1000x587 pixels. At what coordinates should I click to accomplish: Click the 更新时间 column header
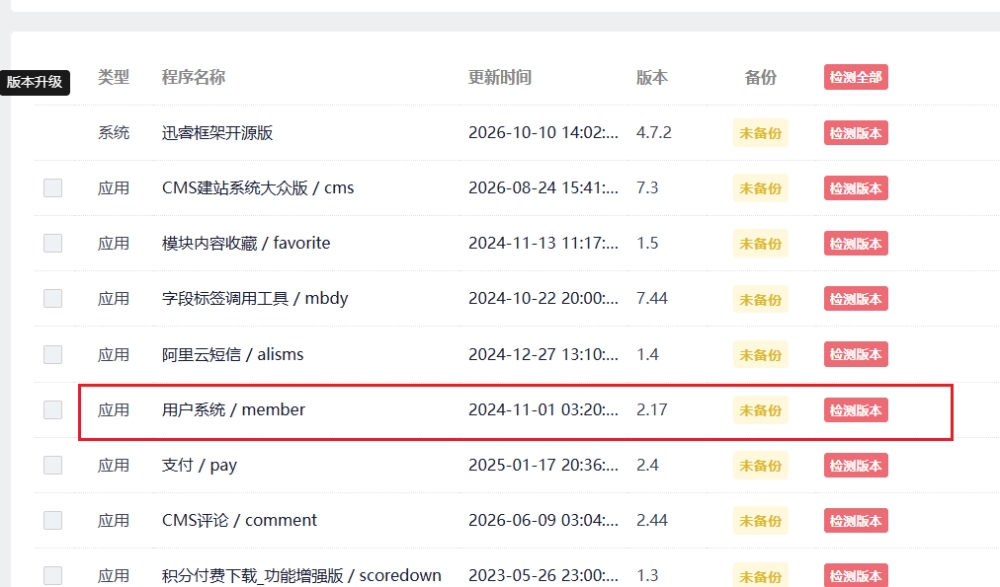tap(500, 77)
